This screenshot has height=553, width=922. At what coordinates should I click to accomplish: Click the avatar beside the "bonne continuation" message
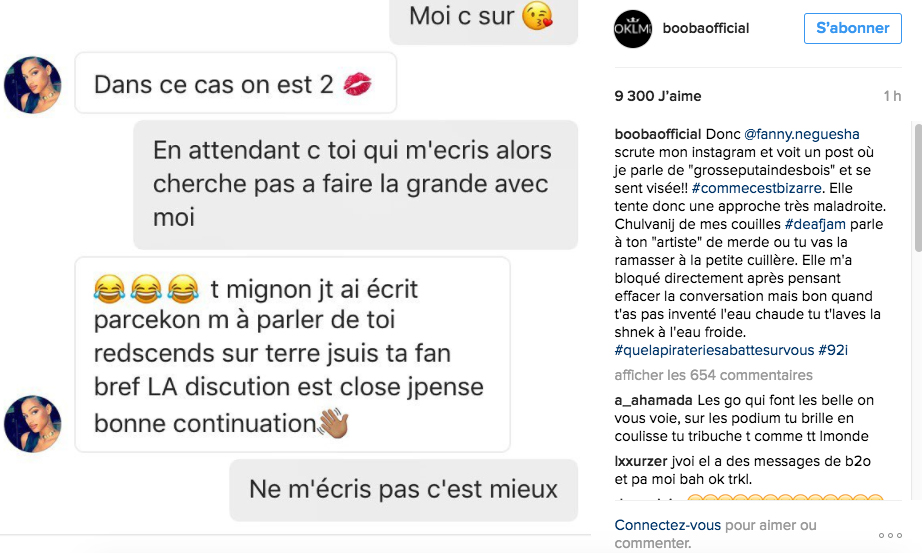pos(32,423)
